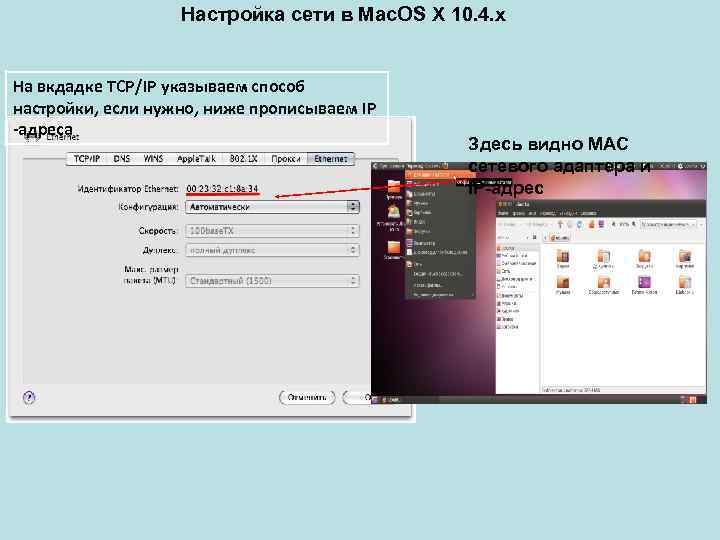Go to the AppleTalk tab
Screen dimensions: 720x540
coord(196,159)
